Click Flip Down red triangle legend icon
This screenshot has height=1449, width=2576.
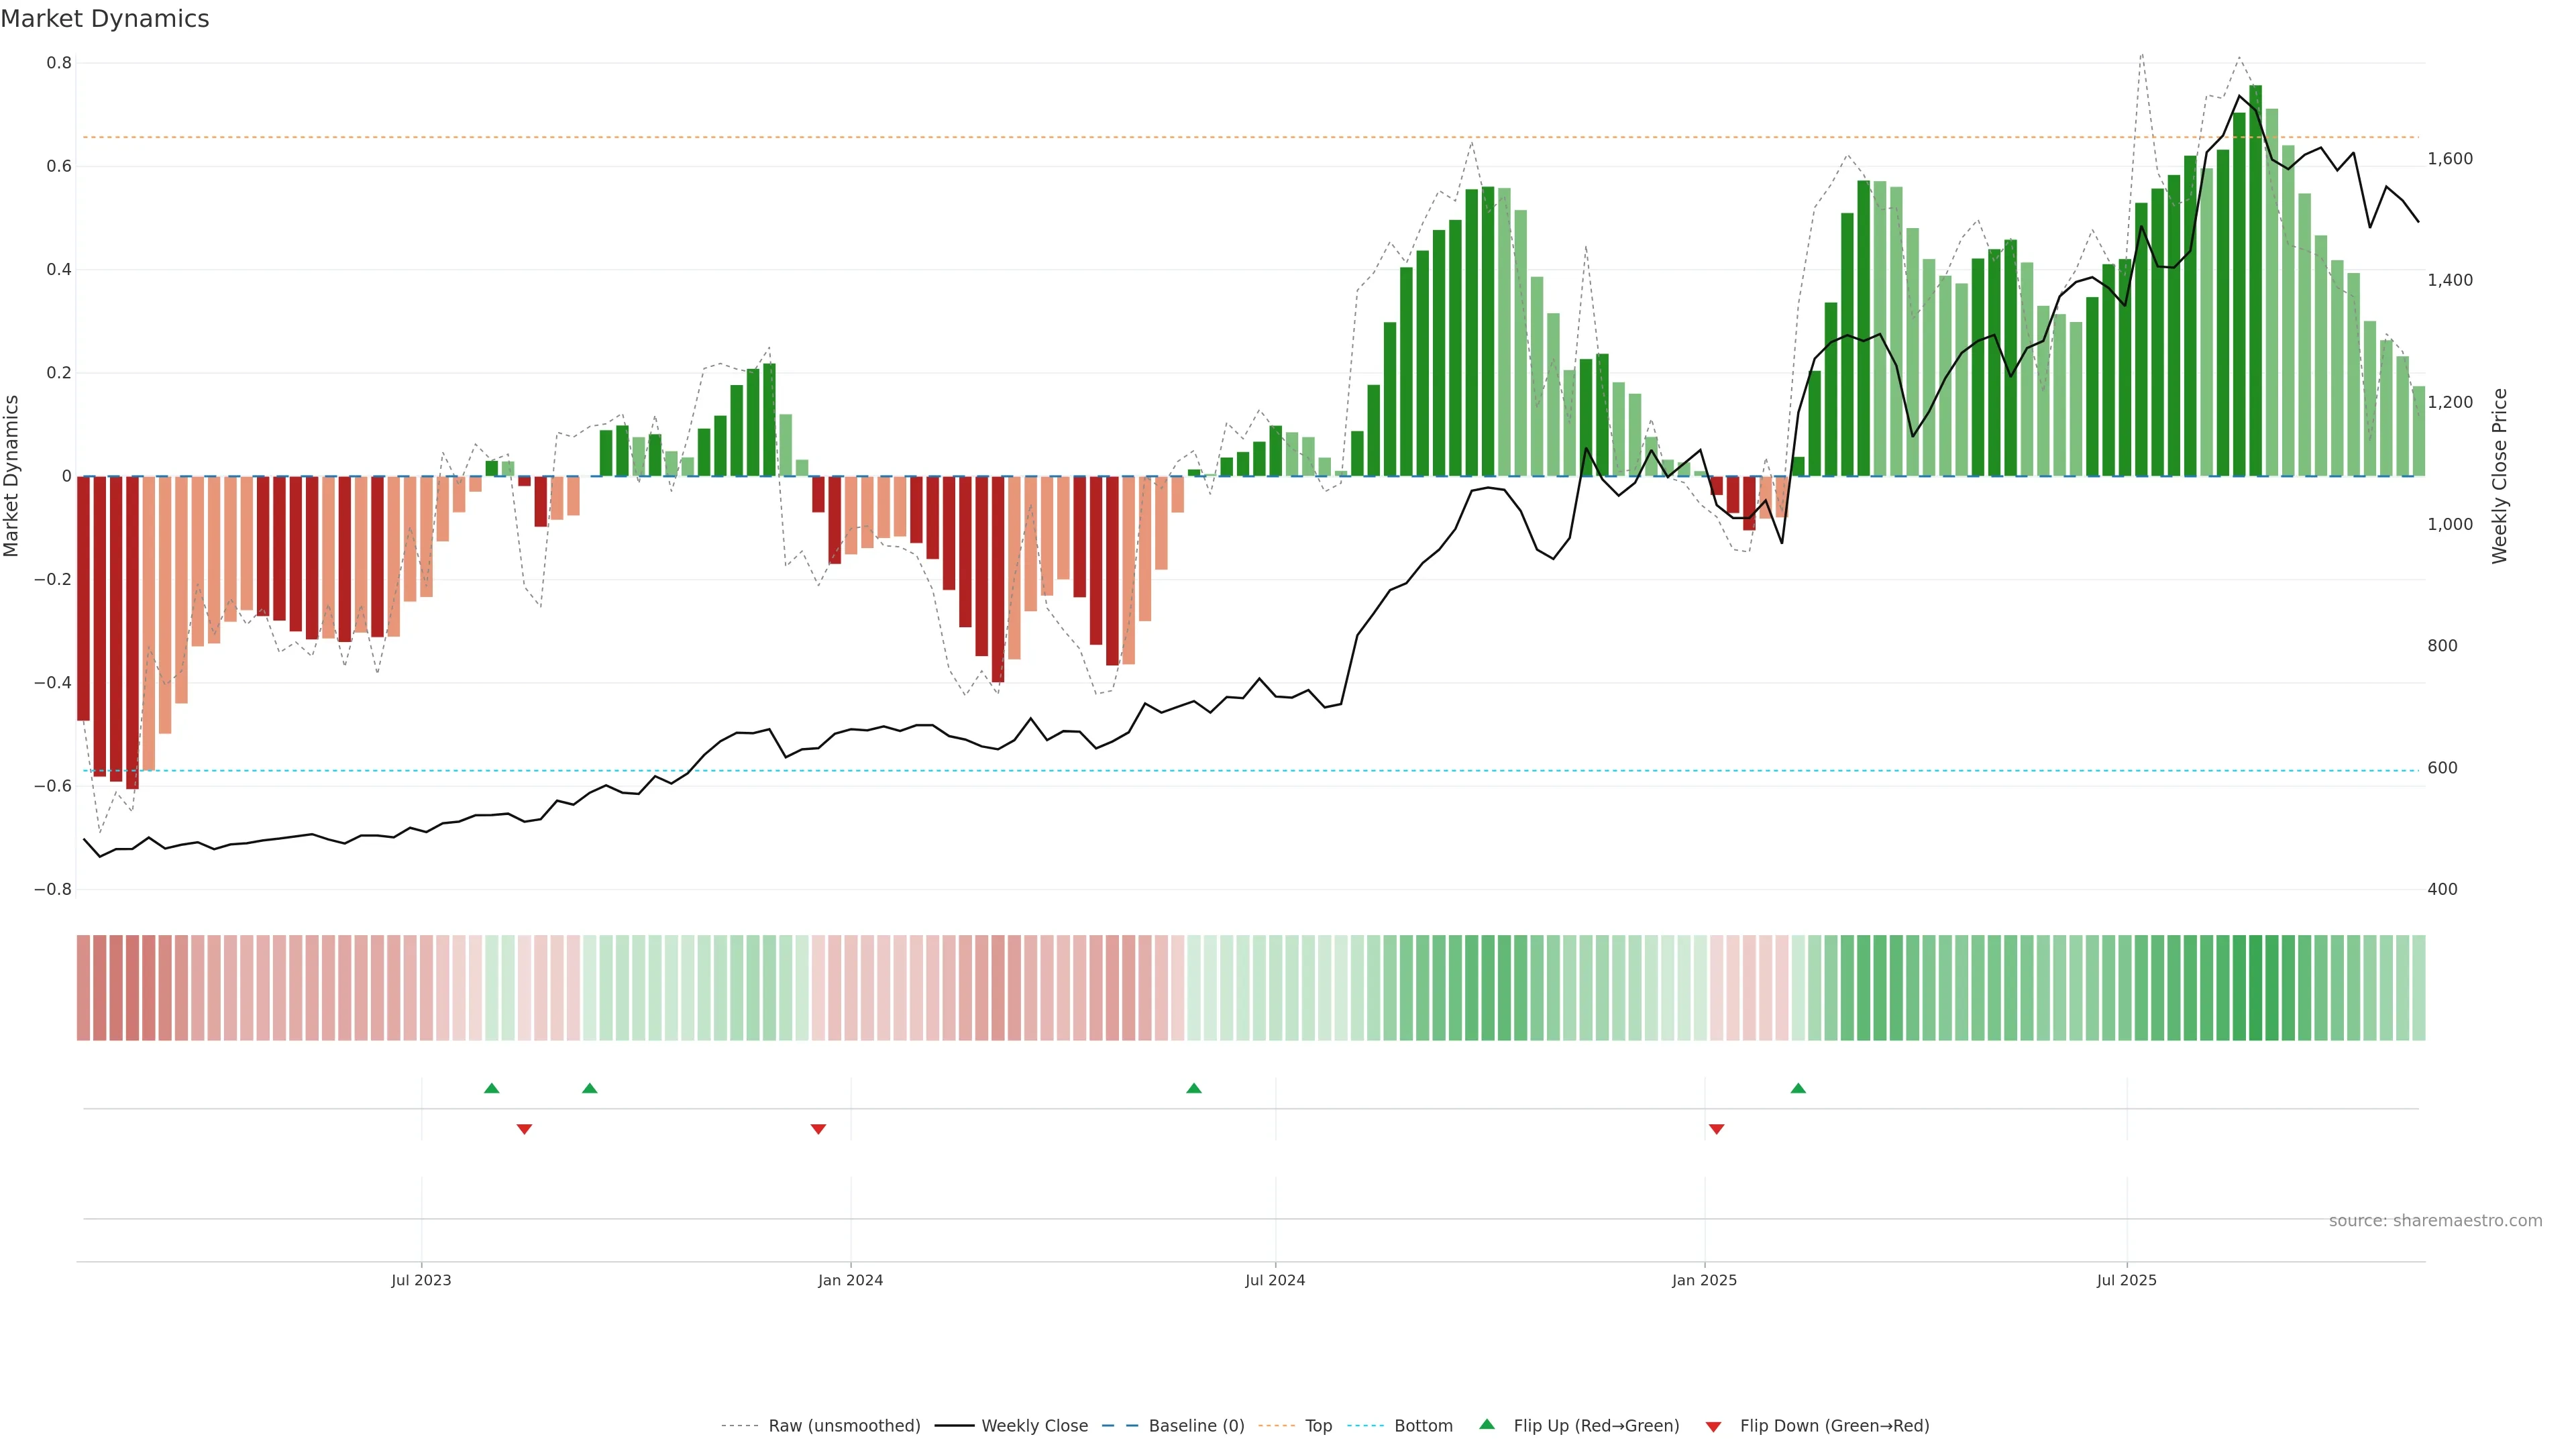pos(1713,1426)
